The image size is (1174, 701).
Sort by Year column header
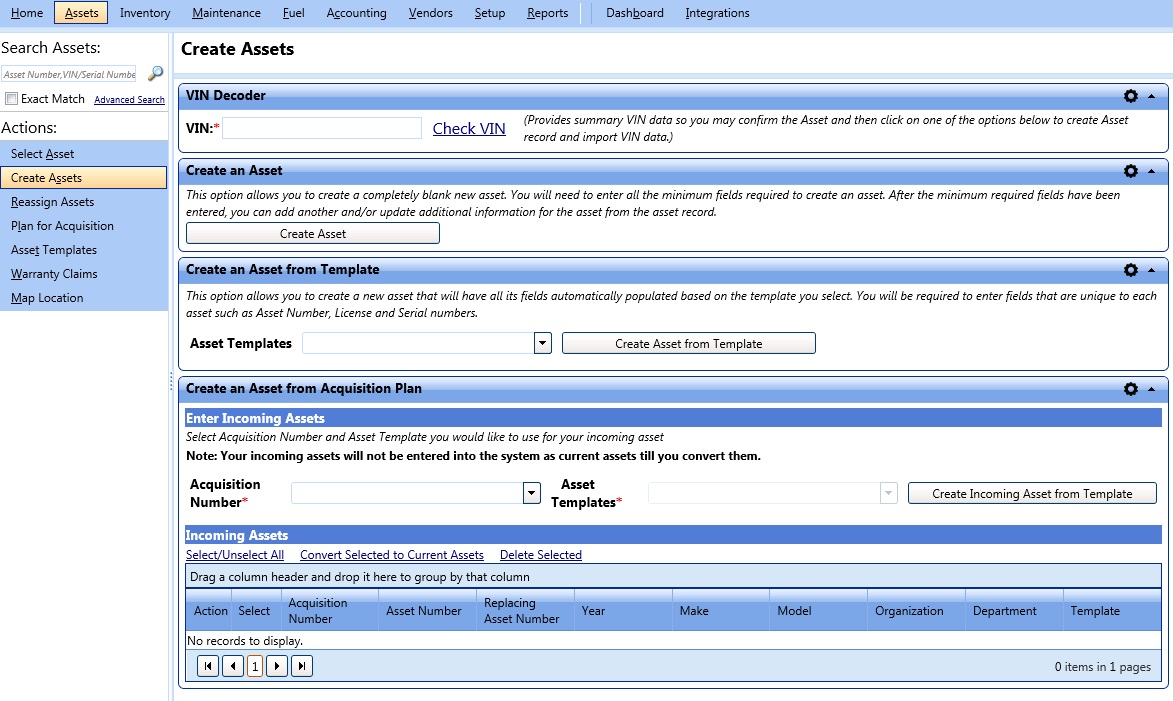click(x=623, y=610)
